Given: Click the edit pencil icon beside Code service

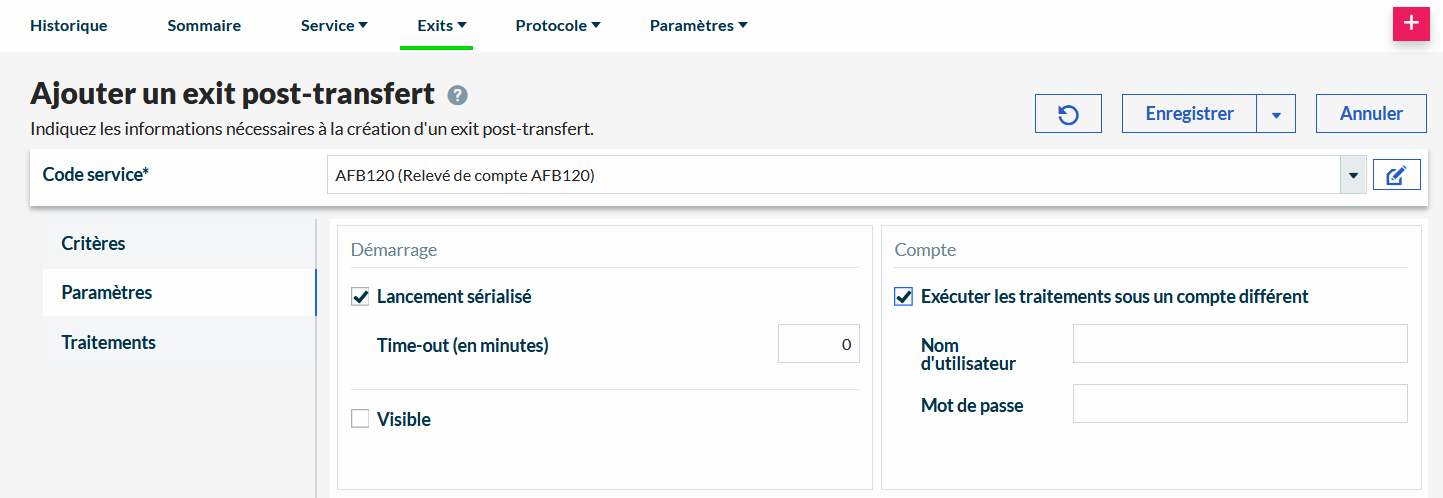Looking at the screenshot, I should click(x=1396, y=176).
